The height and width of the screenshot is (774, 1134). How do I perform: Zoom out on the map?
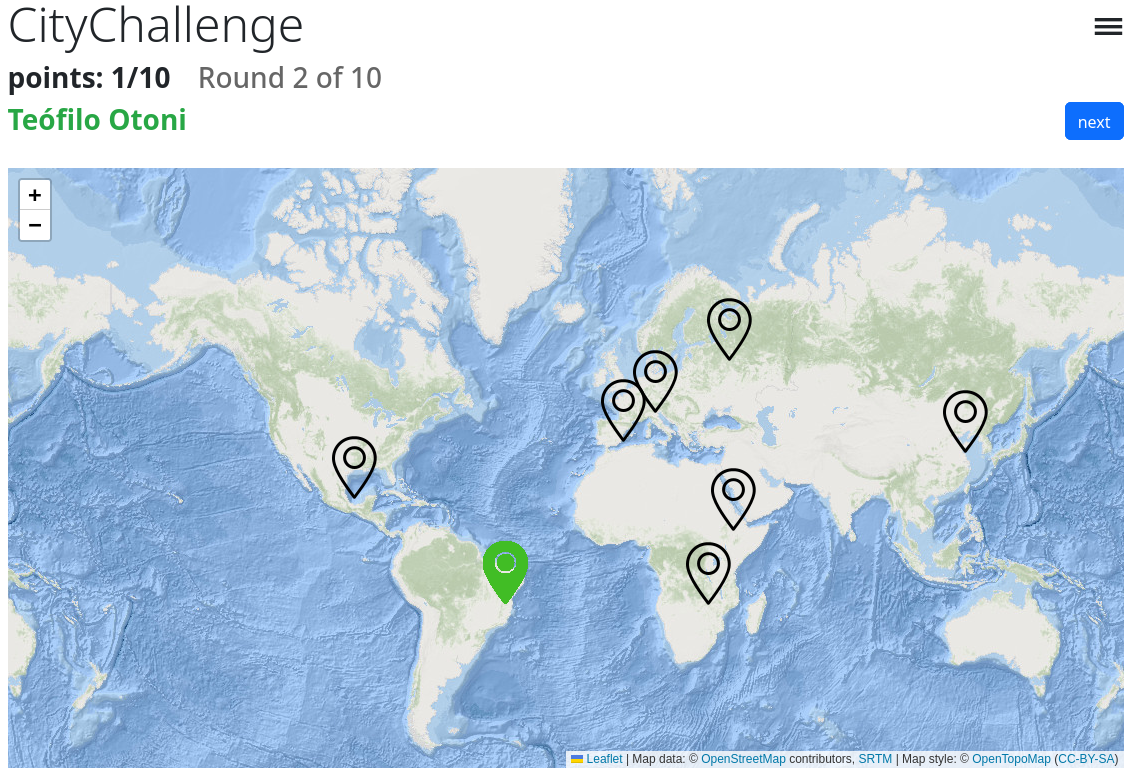click(35, 225)
